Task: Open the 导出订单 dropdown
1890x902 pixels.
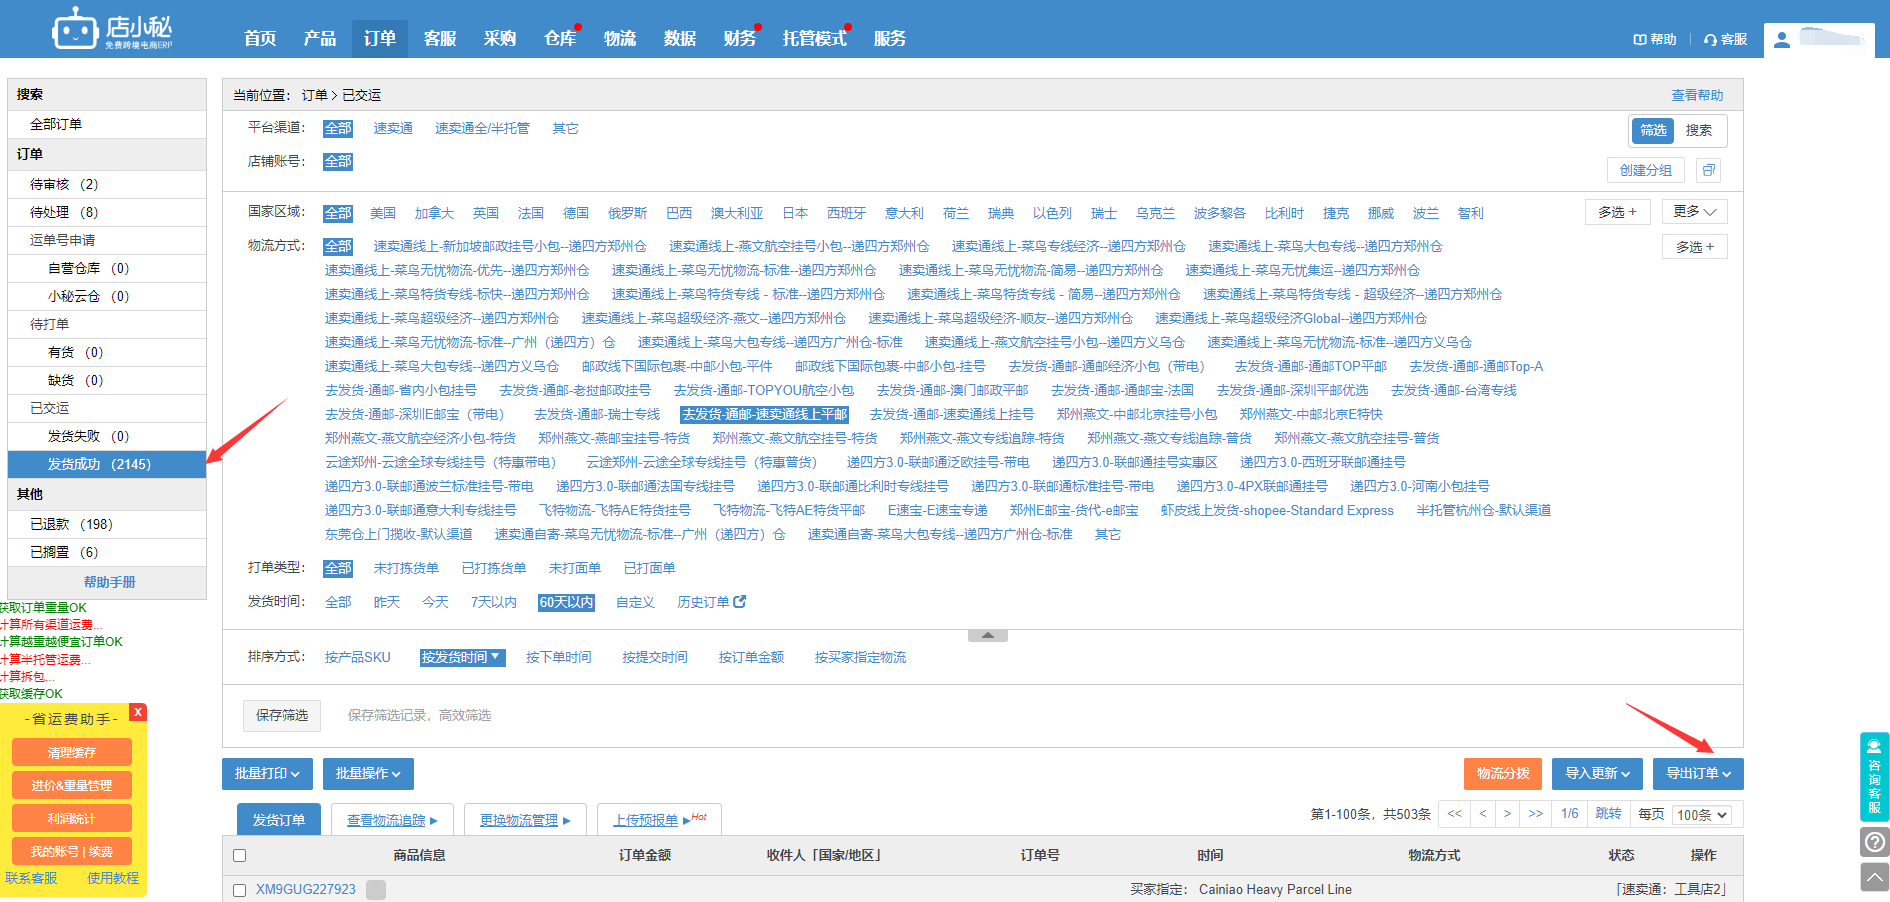Action: pos(1698,773)
